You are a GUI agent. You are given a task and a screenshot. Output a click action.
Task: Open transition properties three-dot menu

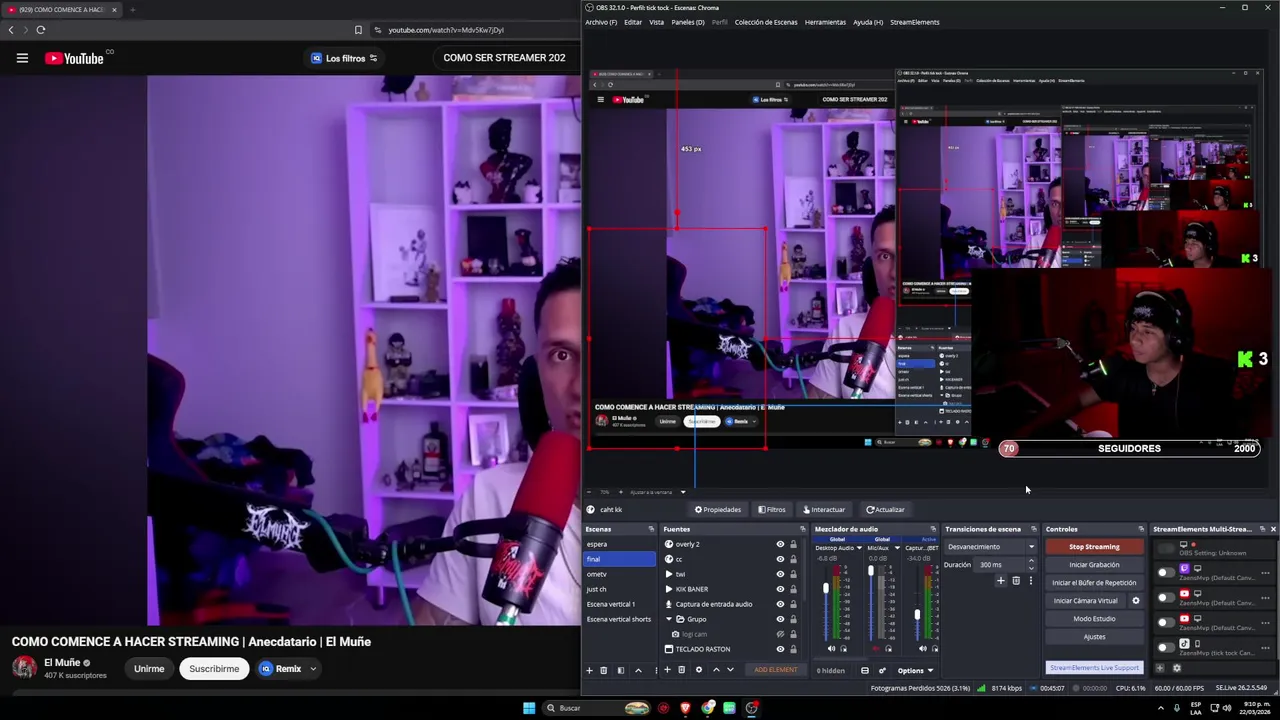point(1031,581)
